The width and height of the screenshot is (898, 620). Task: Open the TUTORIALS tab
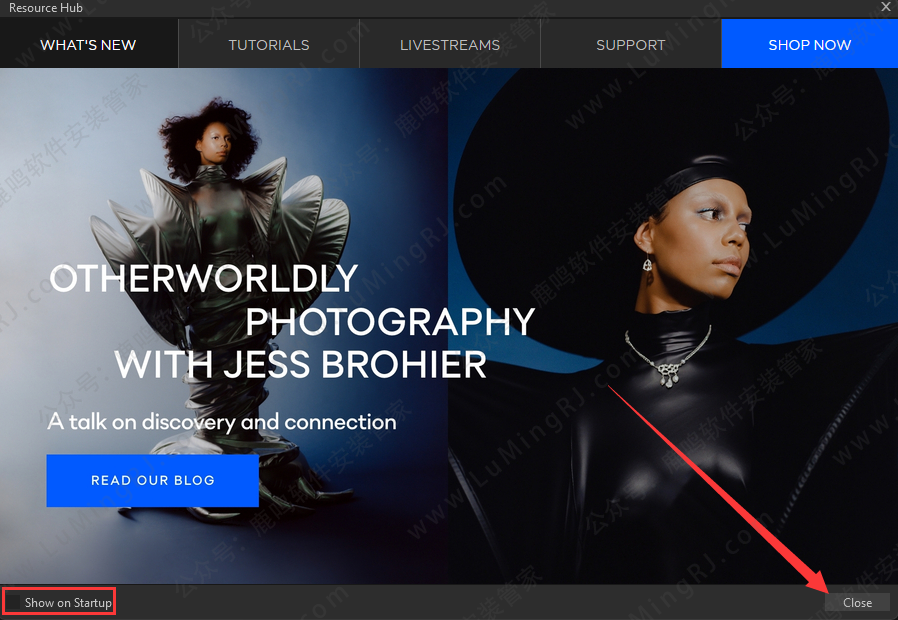268,44
